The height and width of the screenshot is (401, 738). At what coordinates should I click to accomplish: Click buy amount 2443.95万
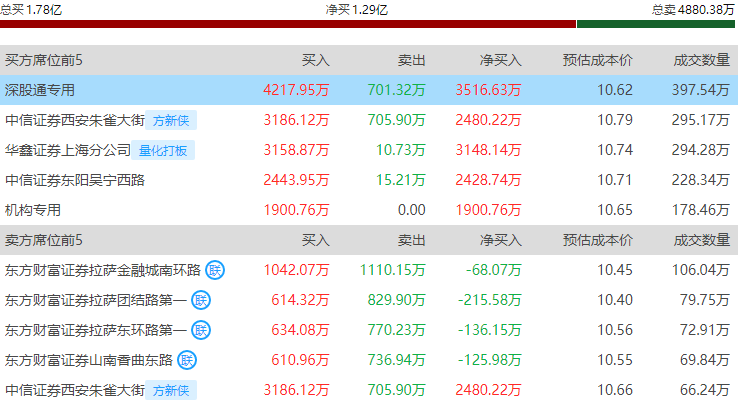pos(296,180)
